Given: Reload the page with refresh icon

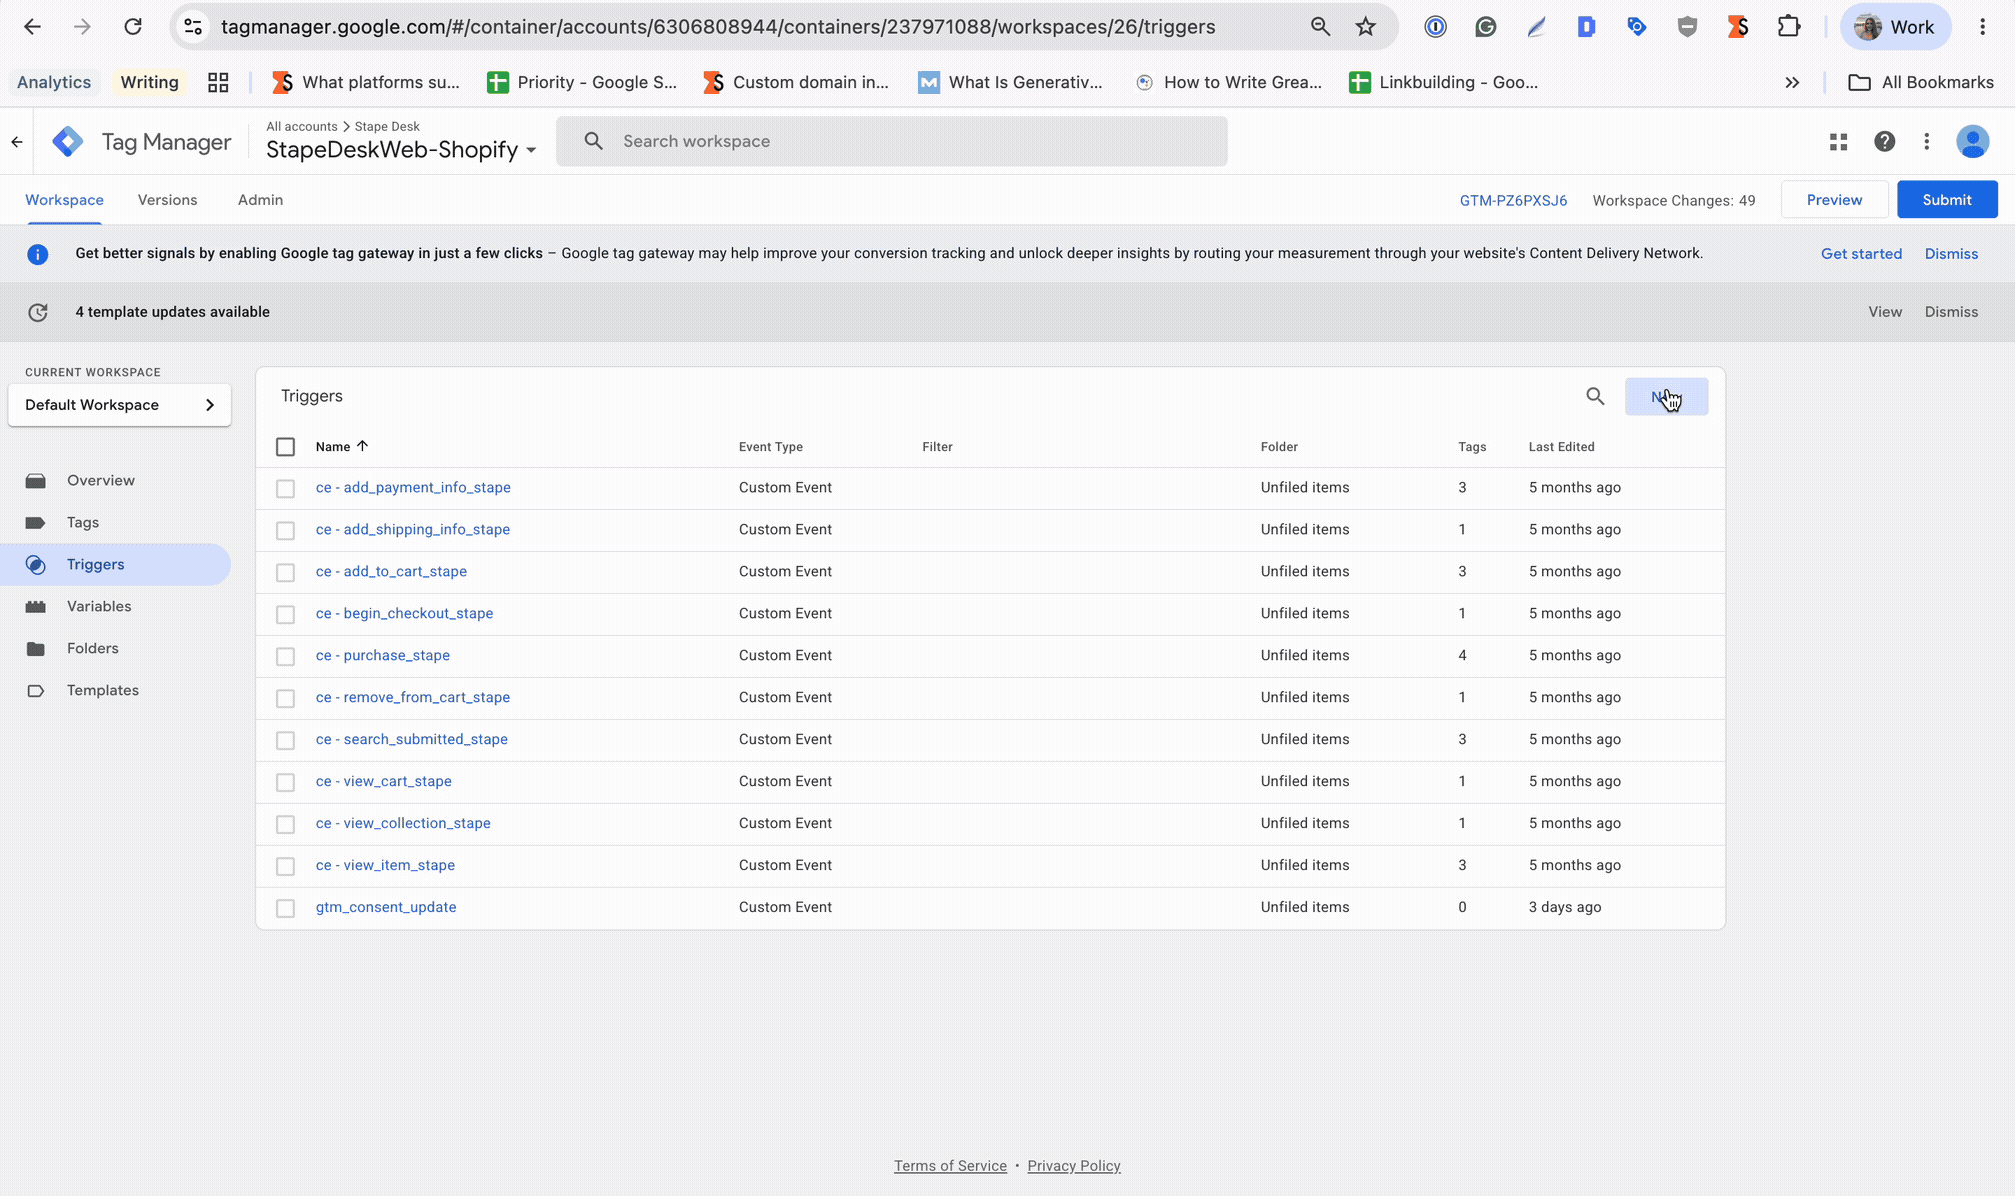Looking at the screenshot, I should tap(133, 27).
